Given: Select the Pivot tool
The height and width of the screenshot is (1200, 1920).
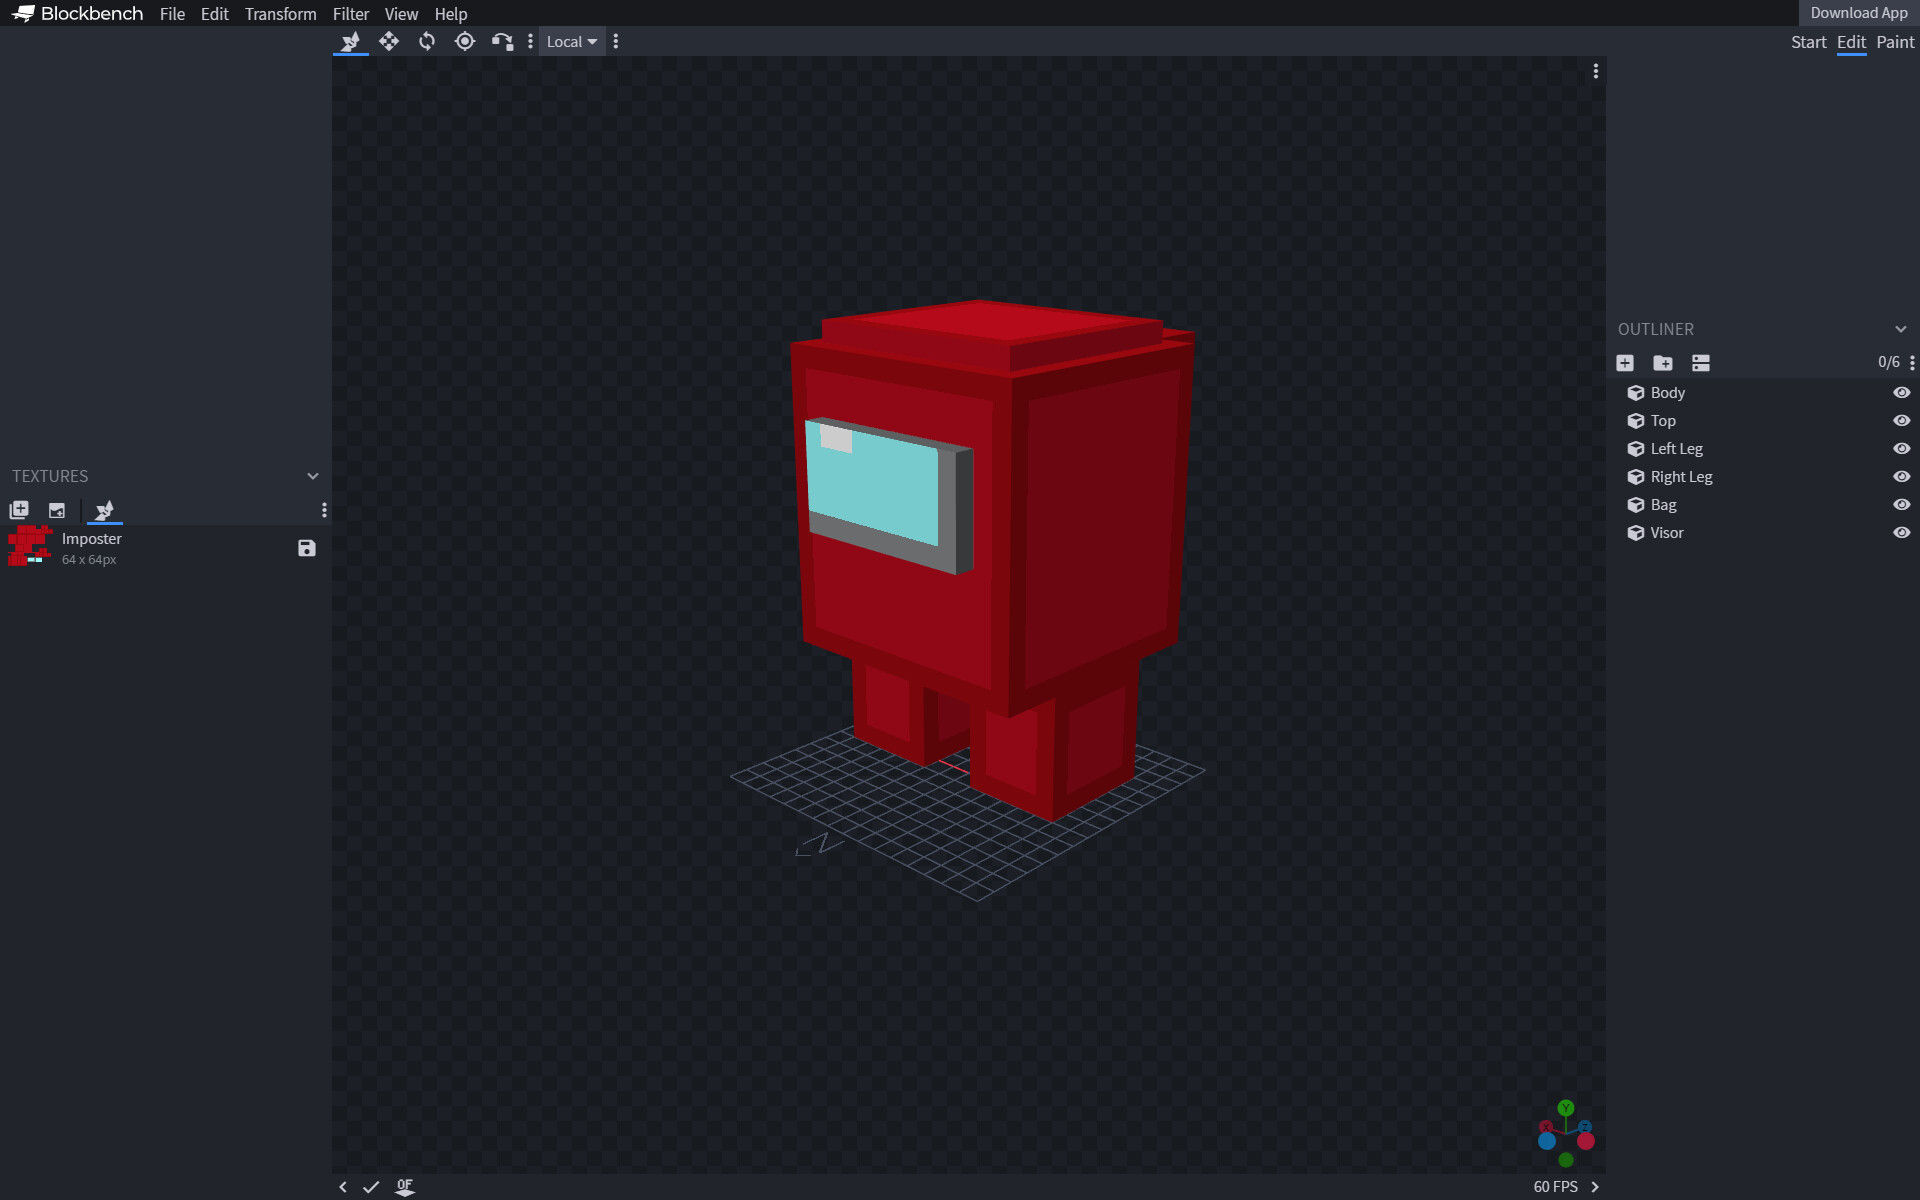Looking at the screenshot, I should coord(464,41).
